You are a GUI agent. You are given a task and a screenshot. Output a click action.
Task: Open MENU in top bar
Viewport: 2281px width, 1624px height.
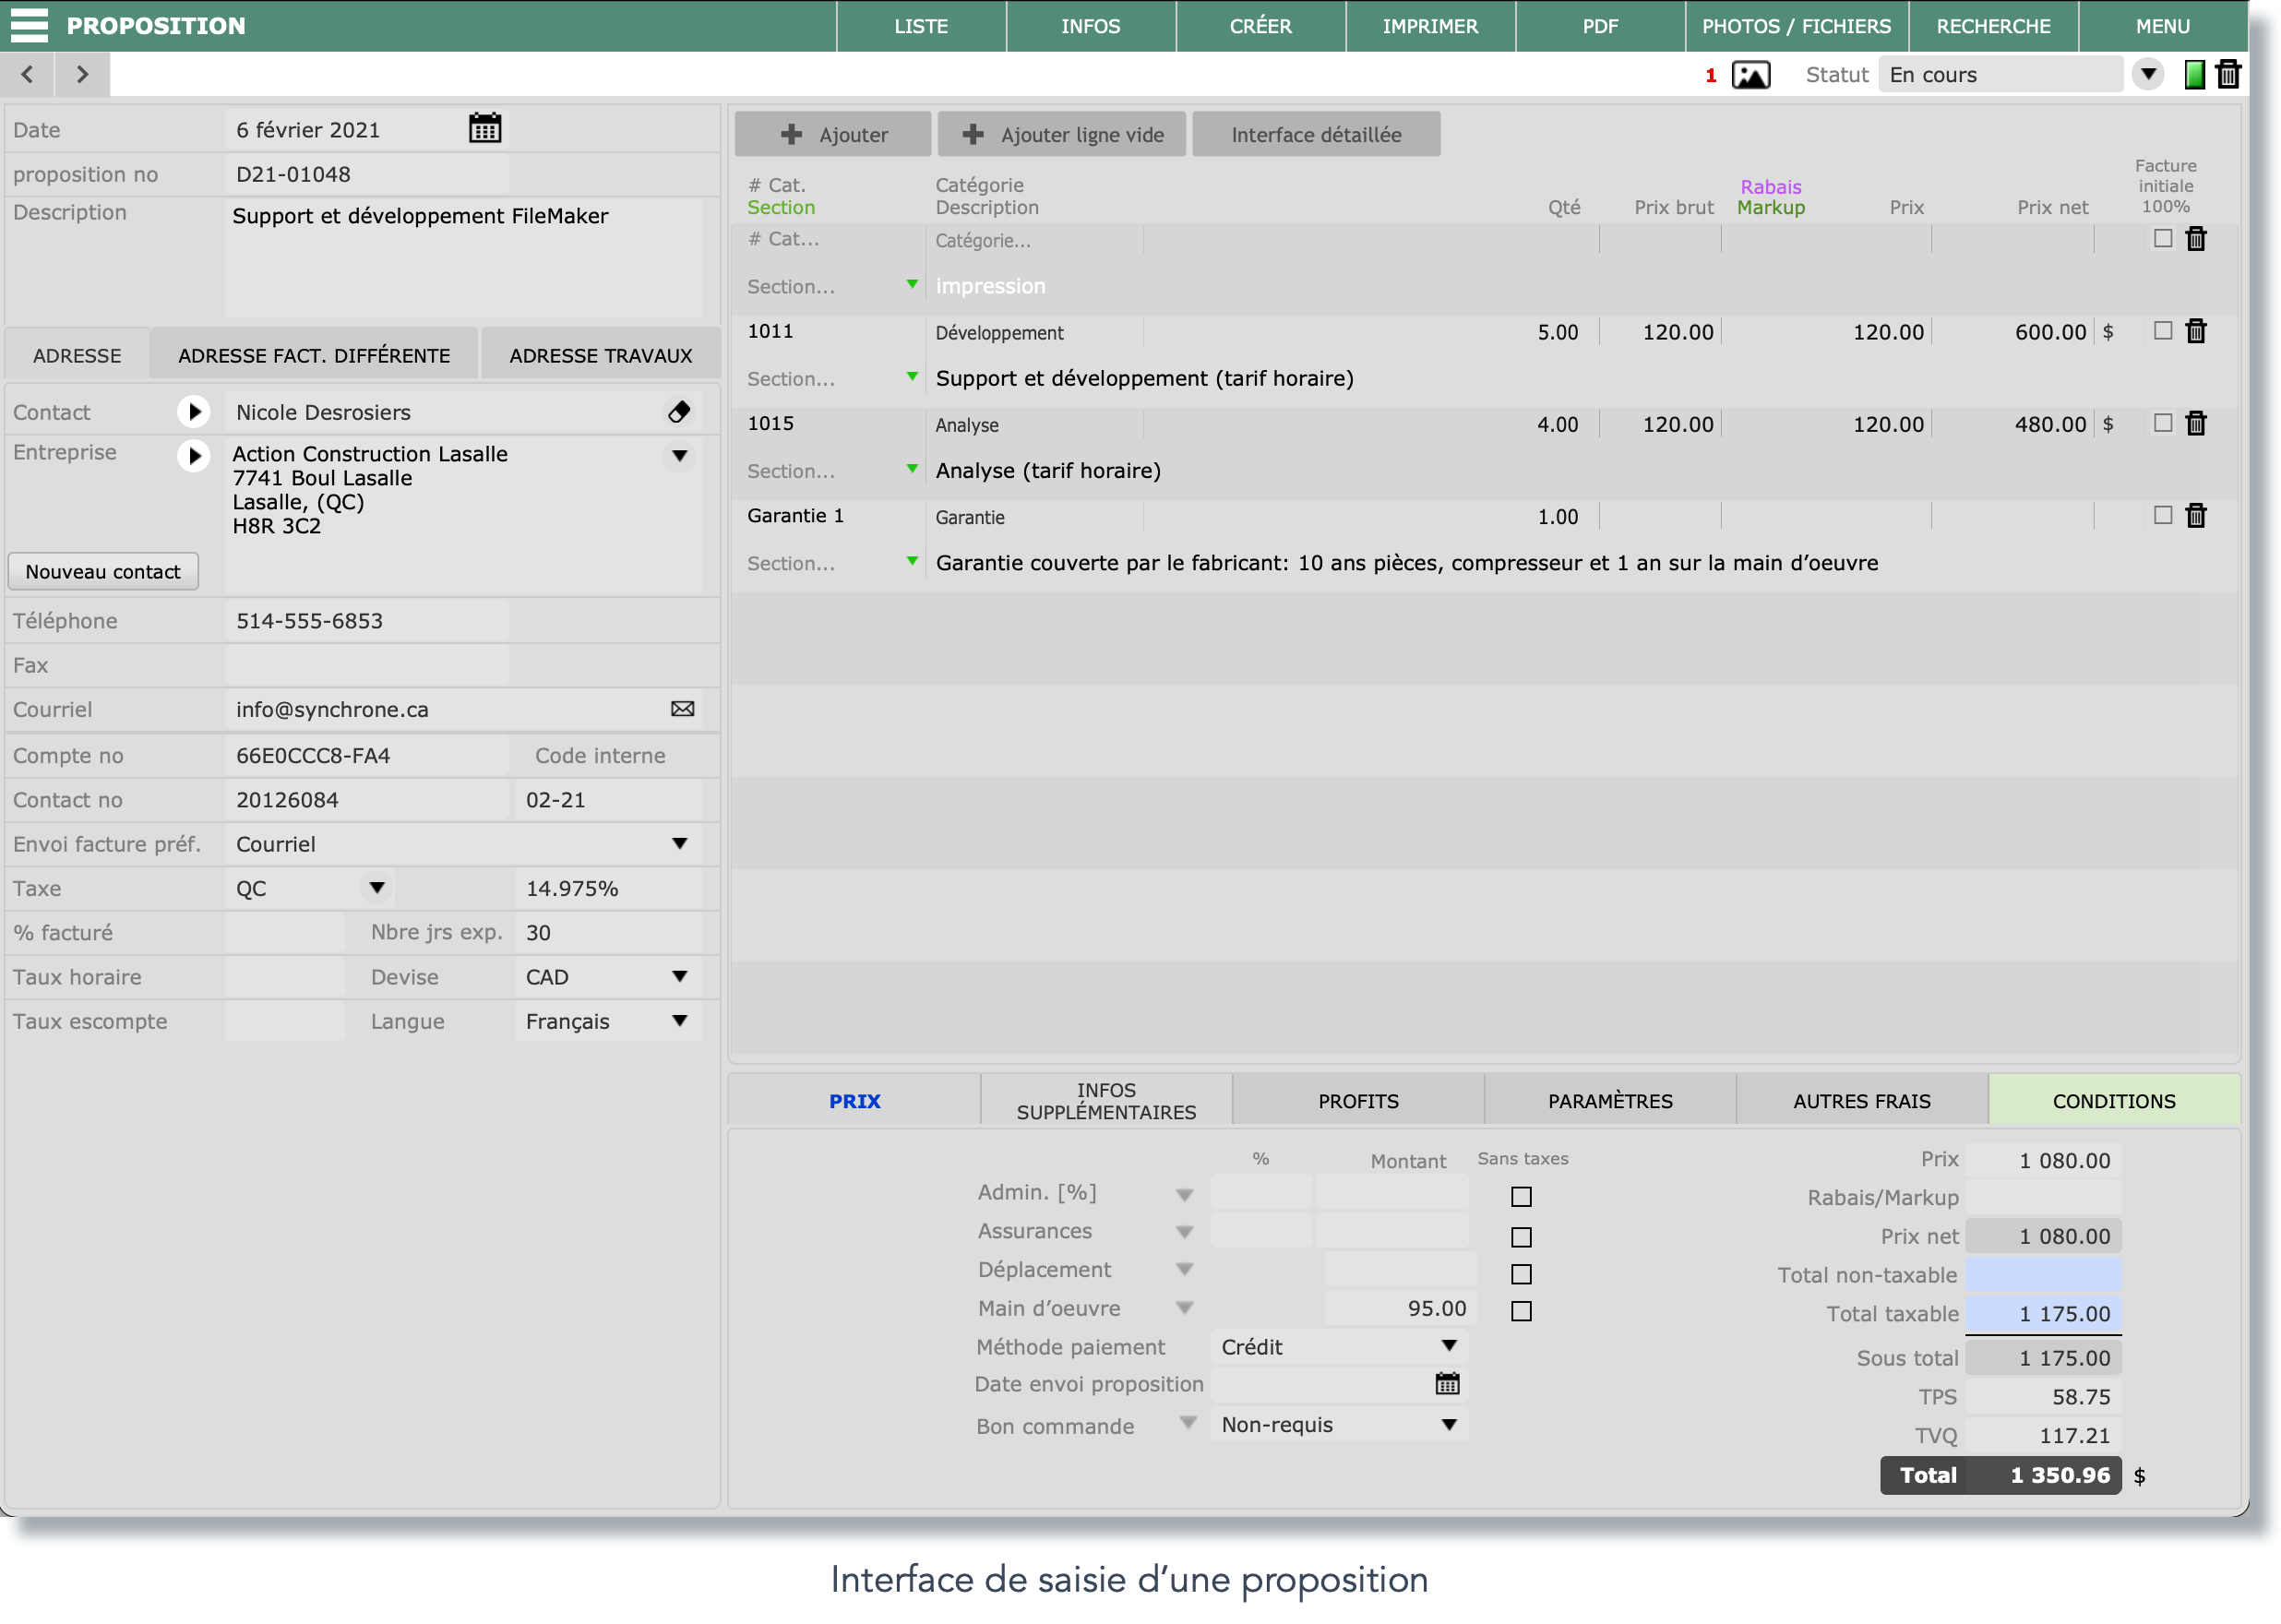click(2163, 26)
